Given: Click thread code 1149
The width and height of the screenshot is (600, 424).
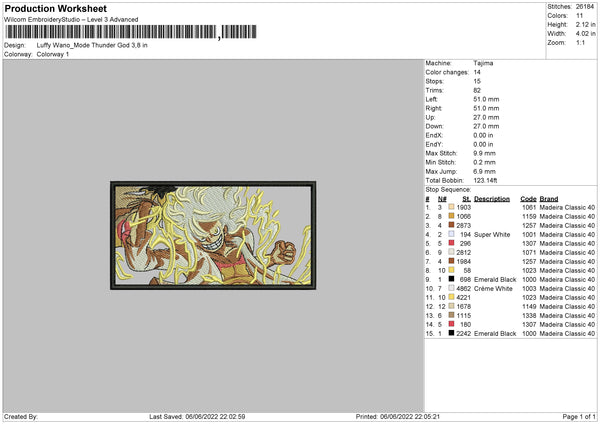Looking at the screenshot, I should (x=529, y=307).
